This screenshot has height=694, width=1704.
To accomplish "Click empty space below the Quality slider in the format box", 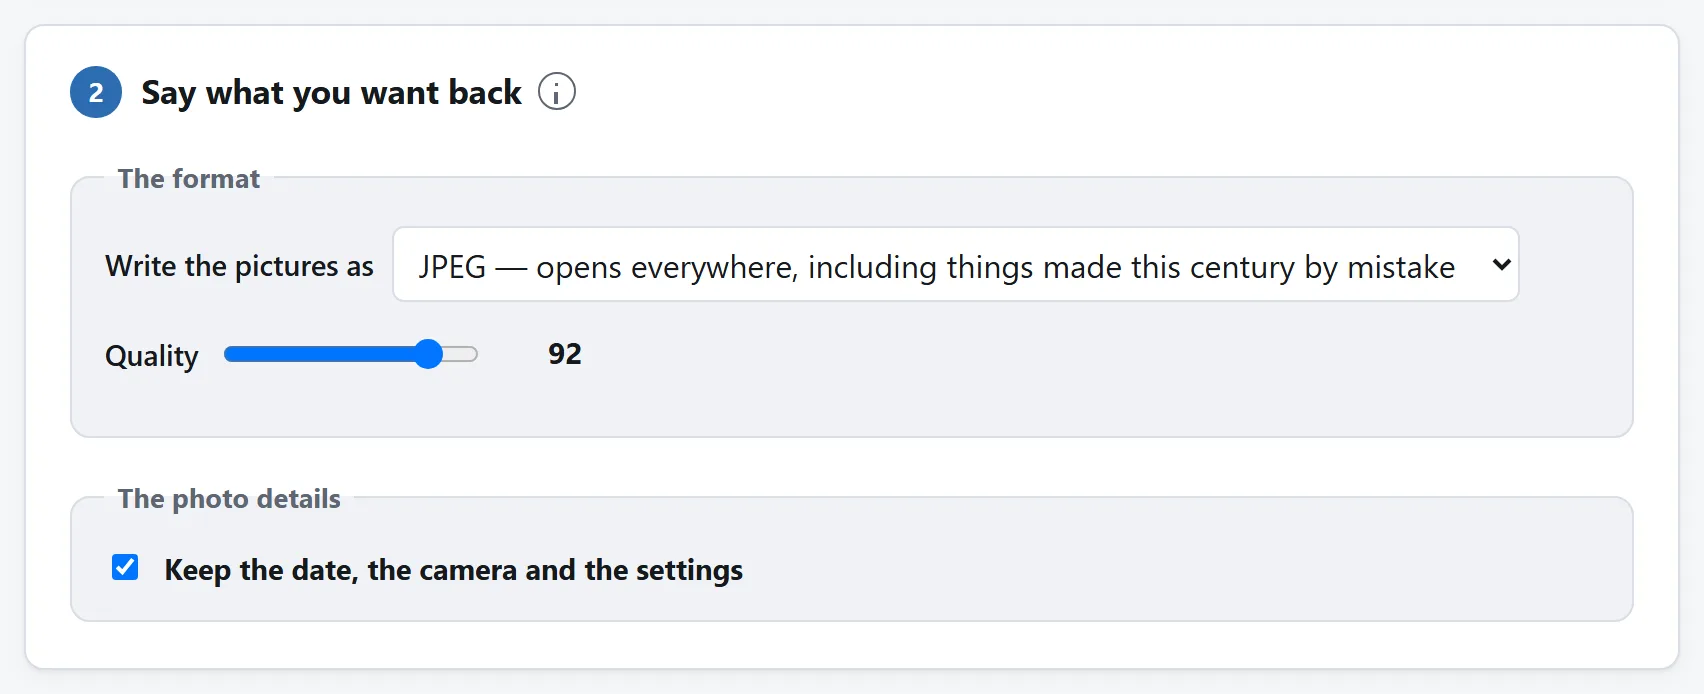I will [x=852, y=407].
